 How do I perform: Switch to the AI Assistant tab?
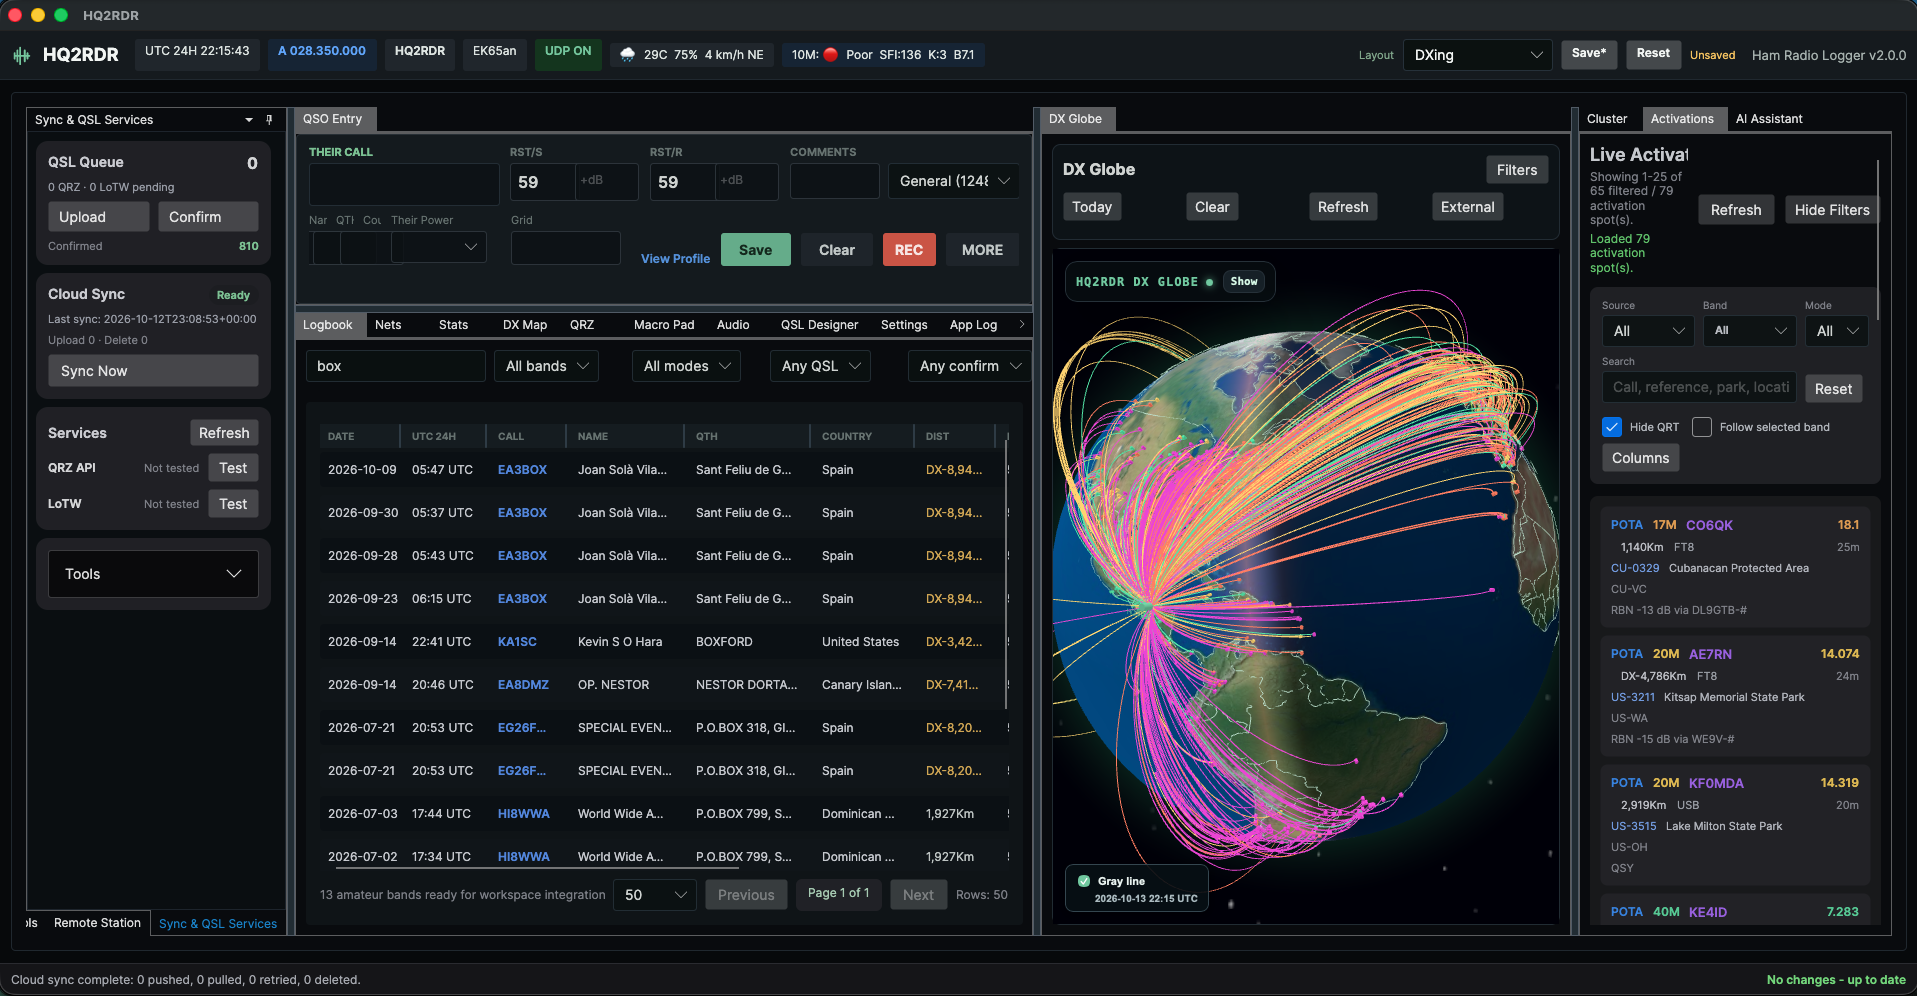1768,119
